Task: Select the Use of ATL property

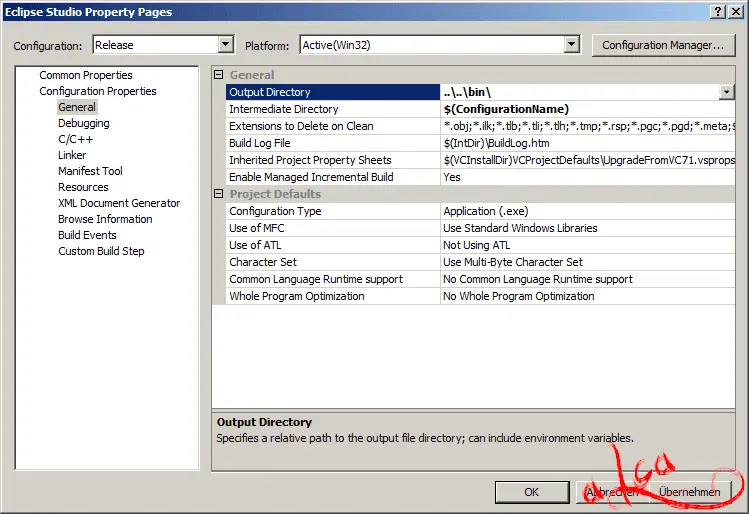Action: point(332,245)
